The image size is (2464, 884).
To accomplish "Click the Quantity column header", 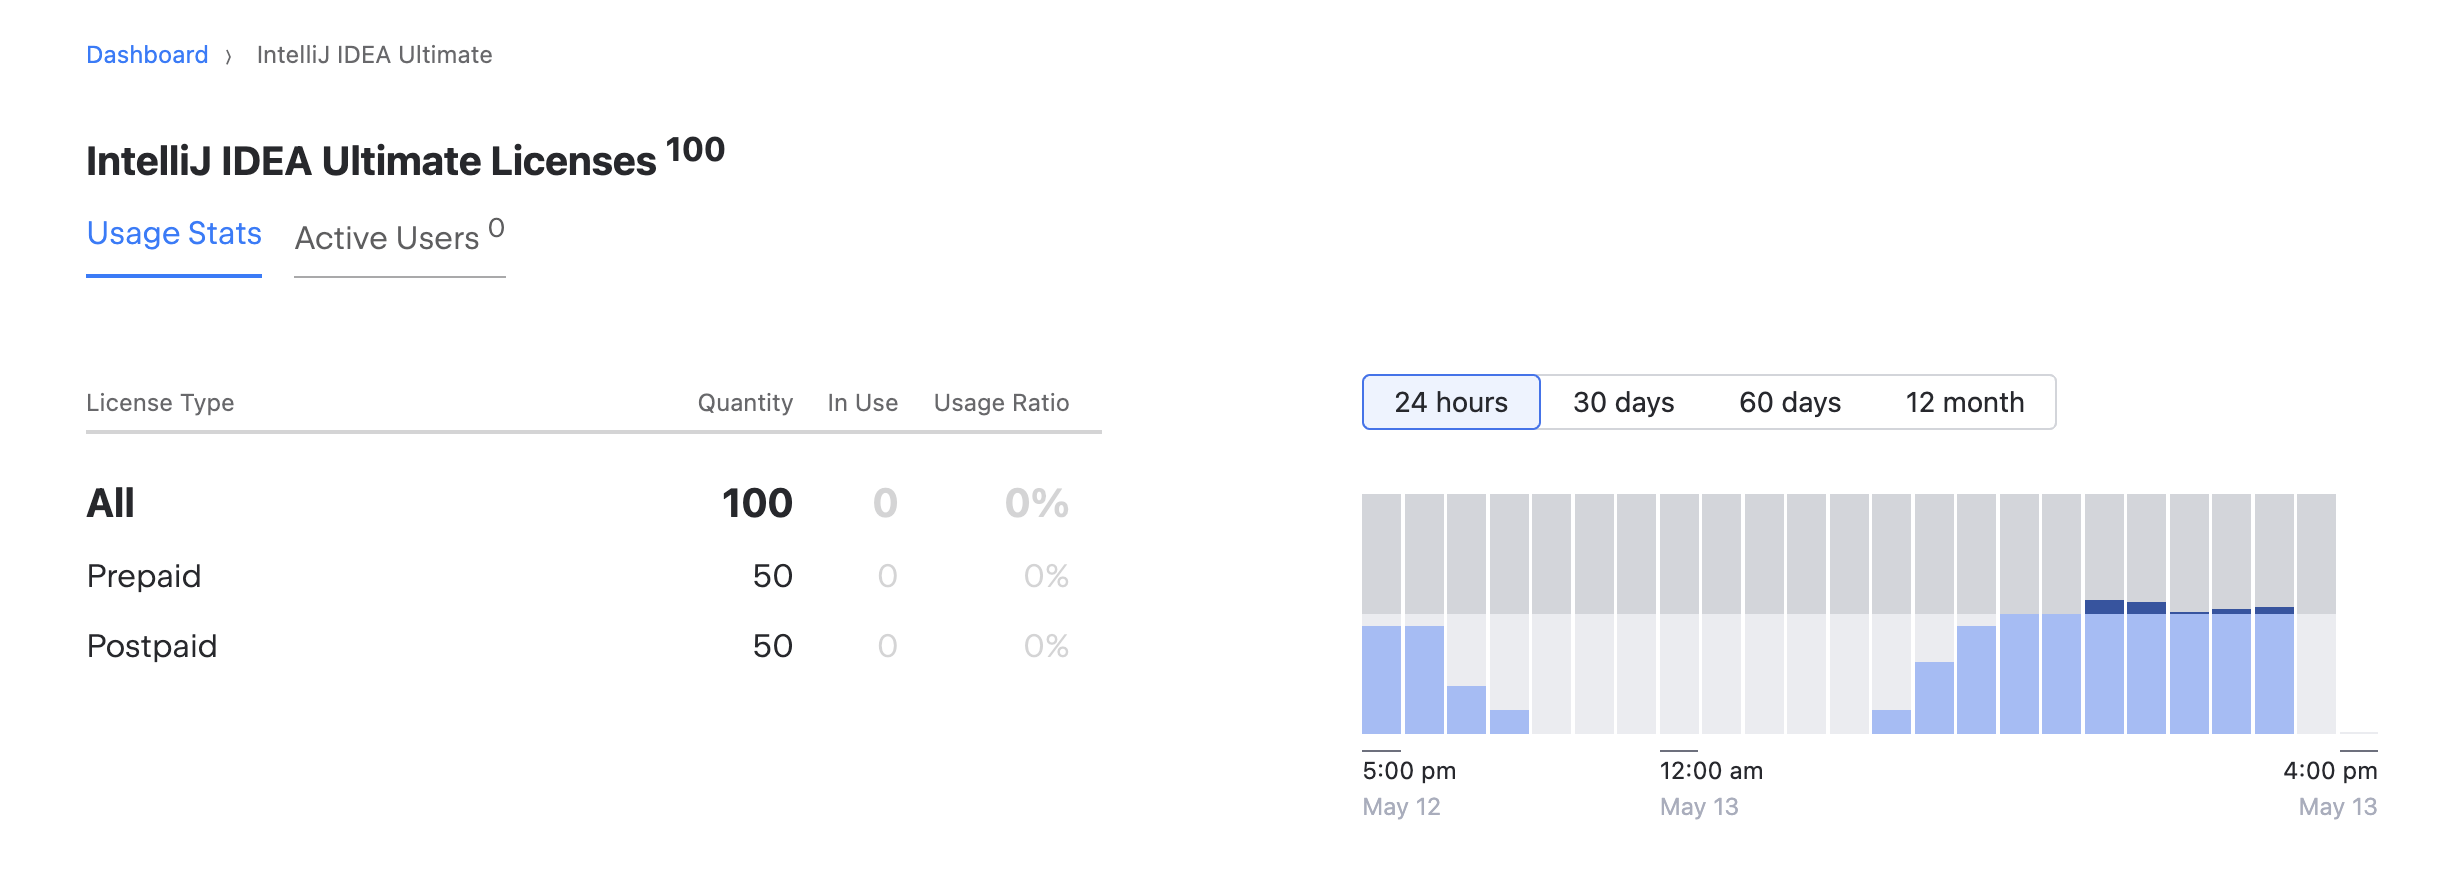I will tap(745, 403).
